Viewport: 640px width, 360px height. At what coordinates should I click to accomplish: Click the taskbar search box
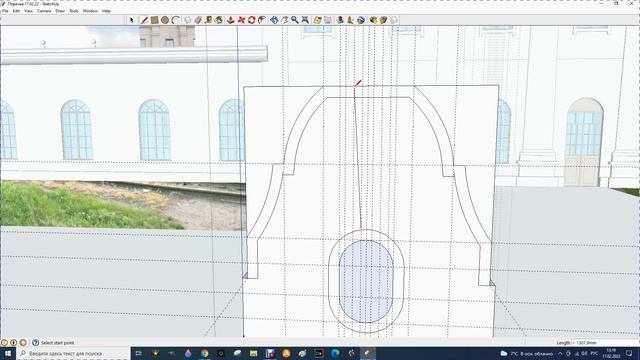click(x=73, y=353)
